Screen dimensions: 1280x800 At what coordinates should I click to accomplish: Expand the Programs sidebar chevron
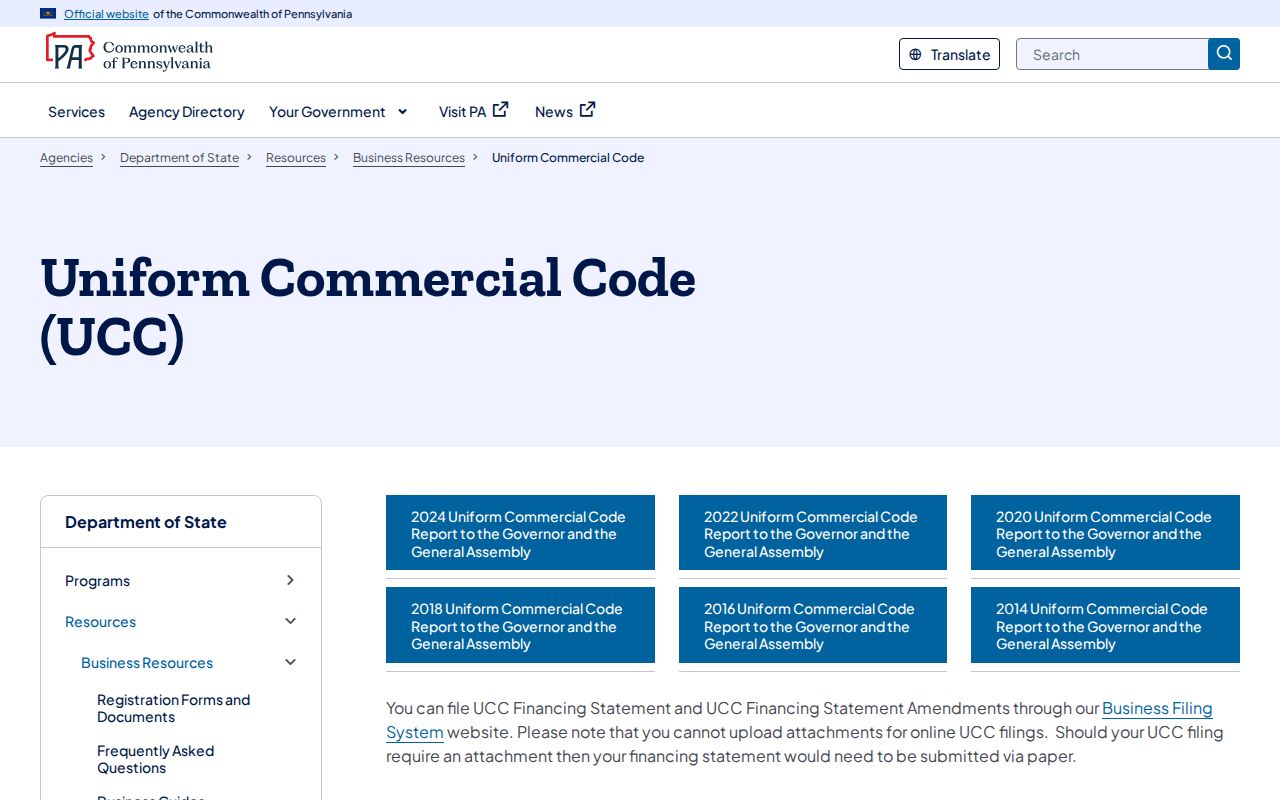(290, 580)
